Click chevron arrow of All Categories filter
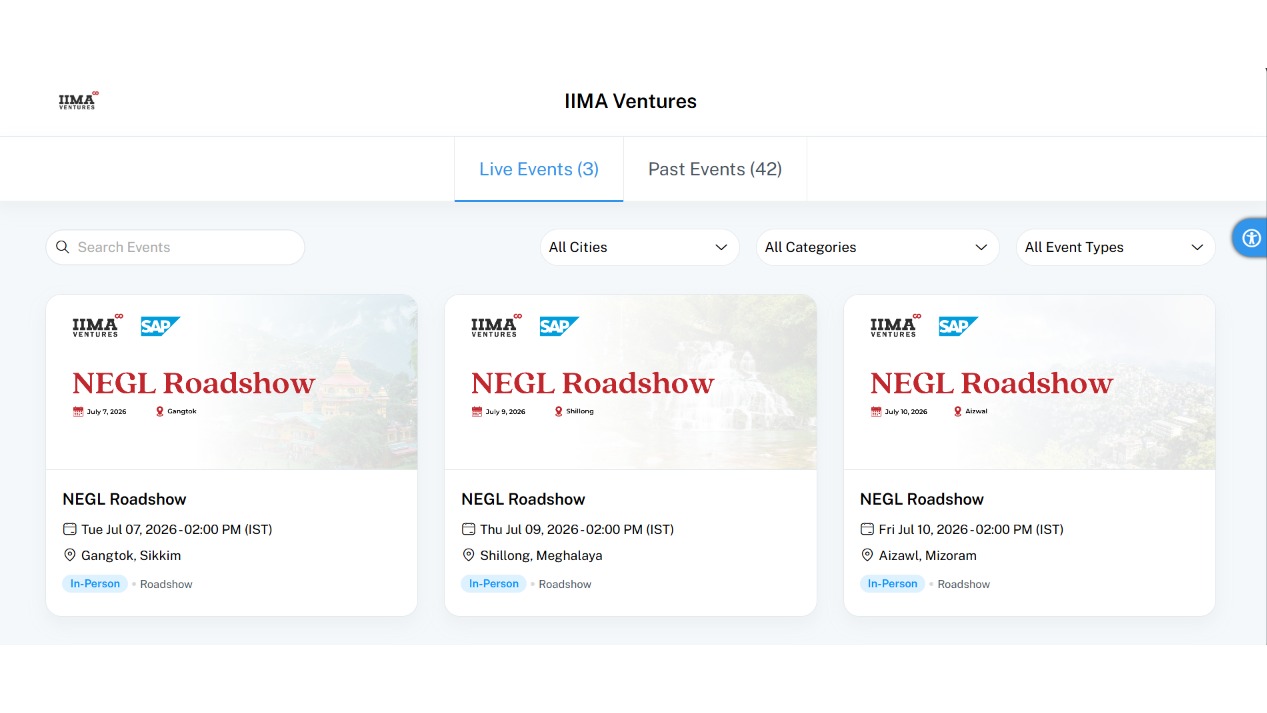 pos(981,247)
